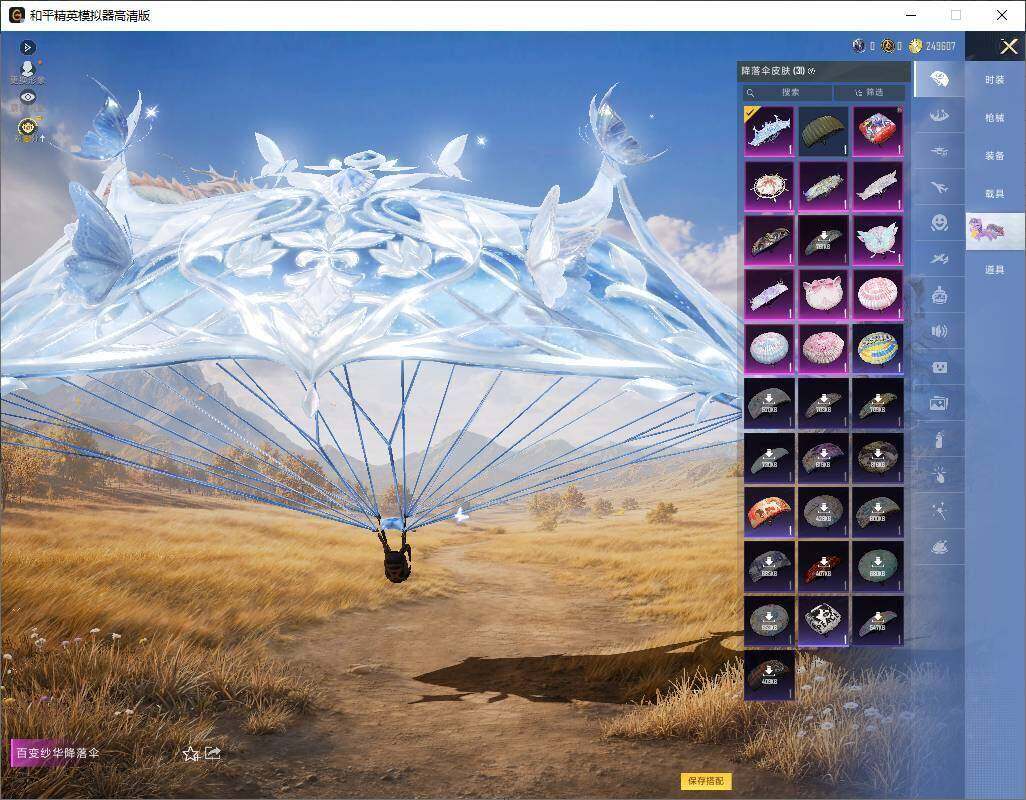Download the 547KB parachute skin
Image resolution: width=1026 pixels, height=800 pixels.
tap(877, 620)
